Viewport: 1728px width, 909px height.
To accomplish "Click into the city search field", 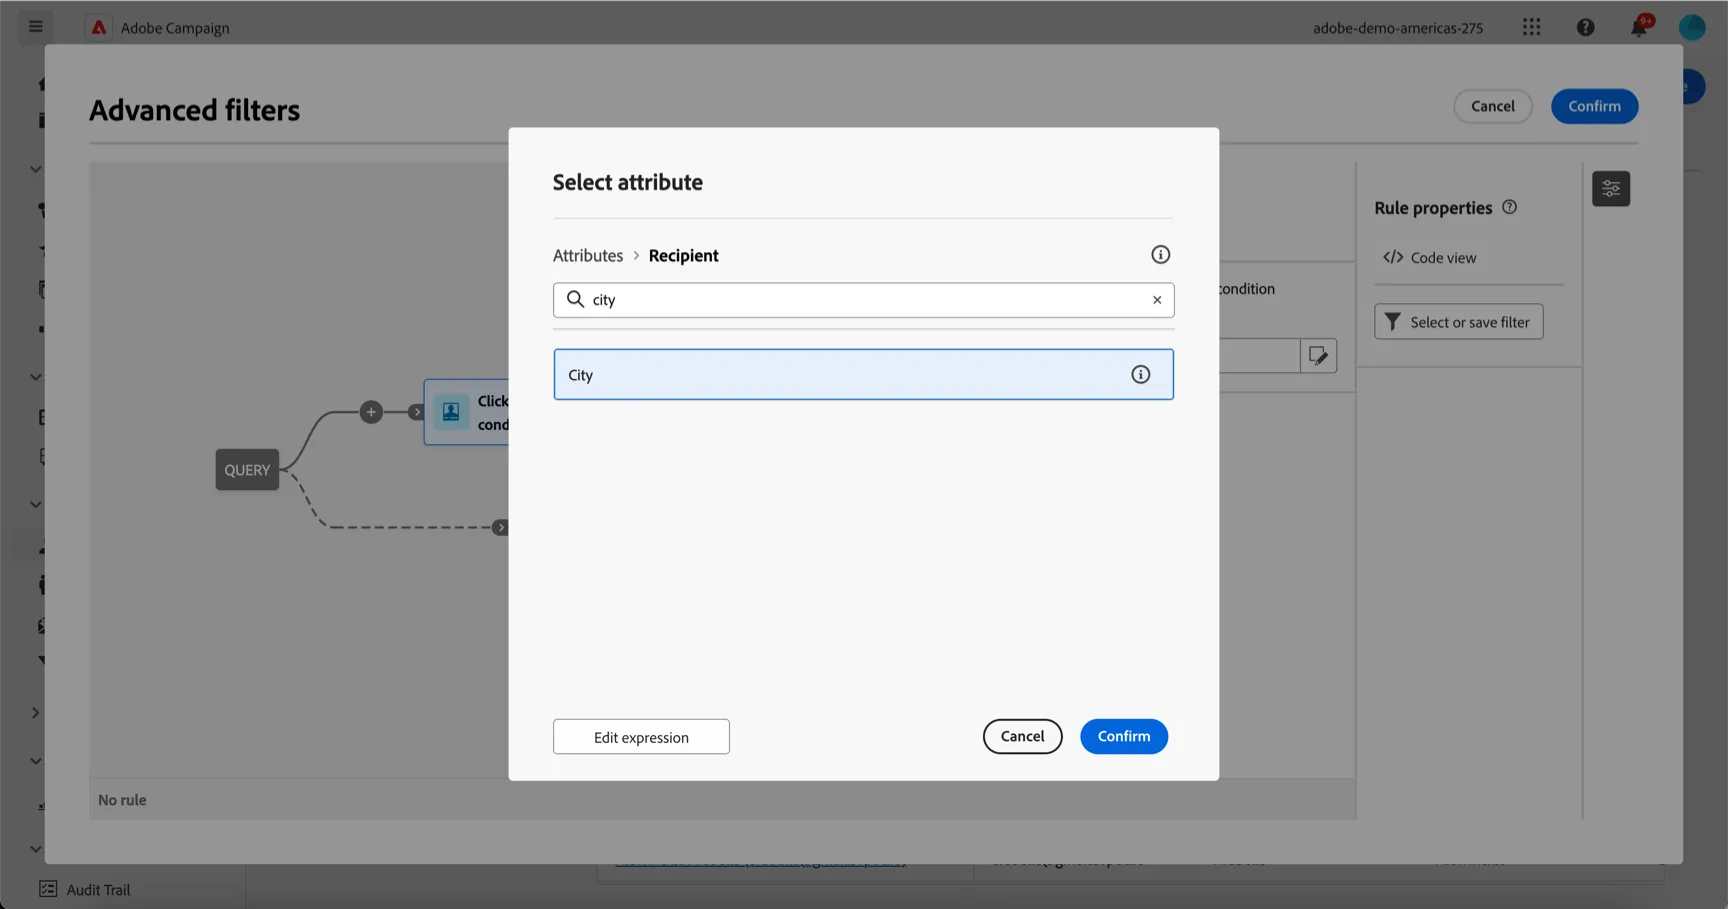I will point(863,300).
